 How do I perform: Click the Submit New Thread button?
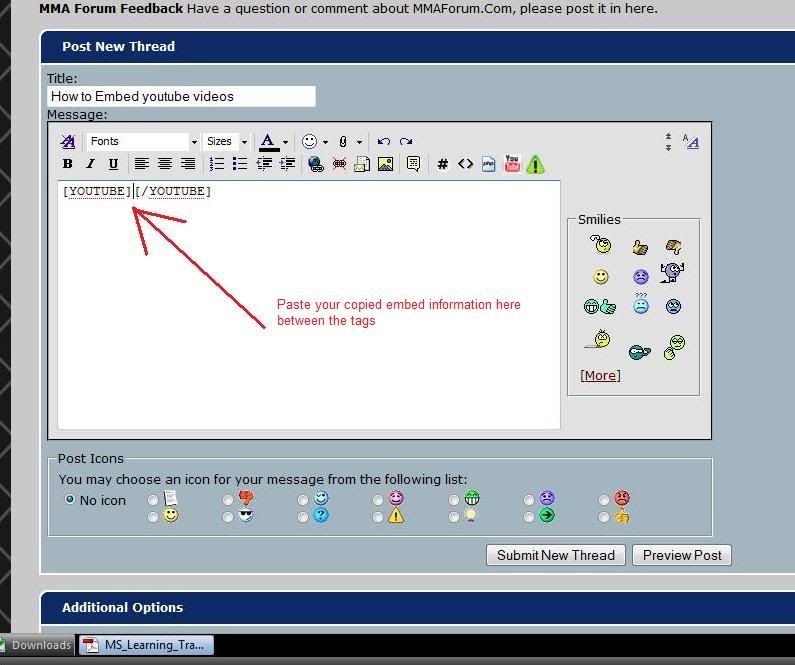(x=556, y=556)
